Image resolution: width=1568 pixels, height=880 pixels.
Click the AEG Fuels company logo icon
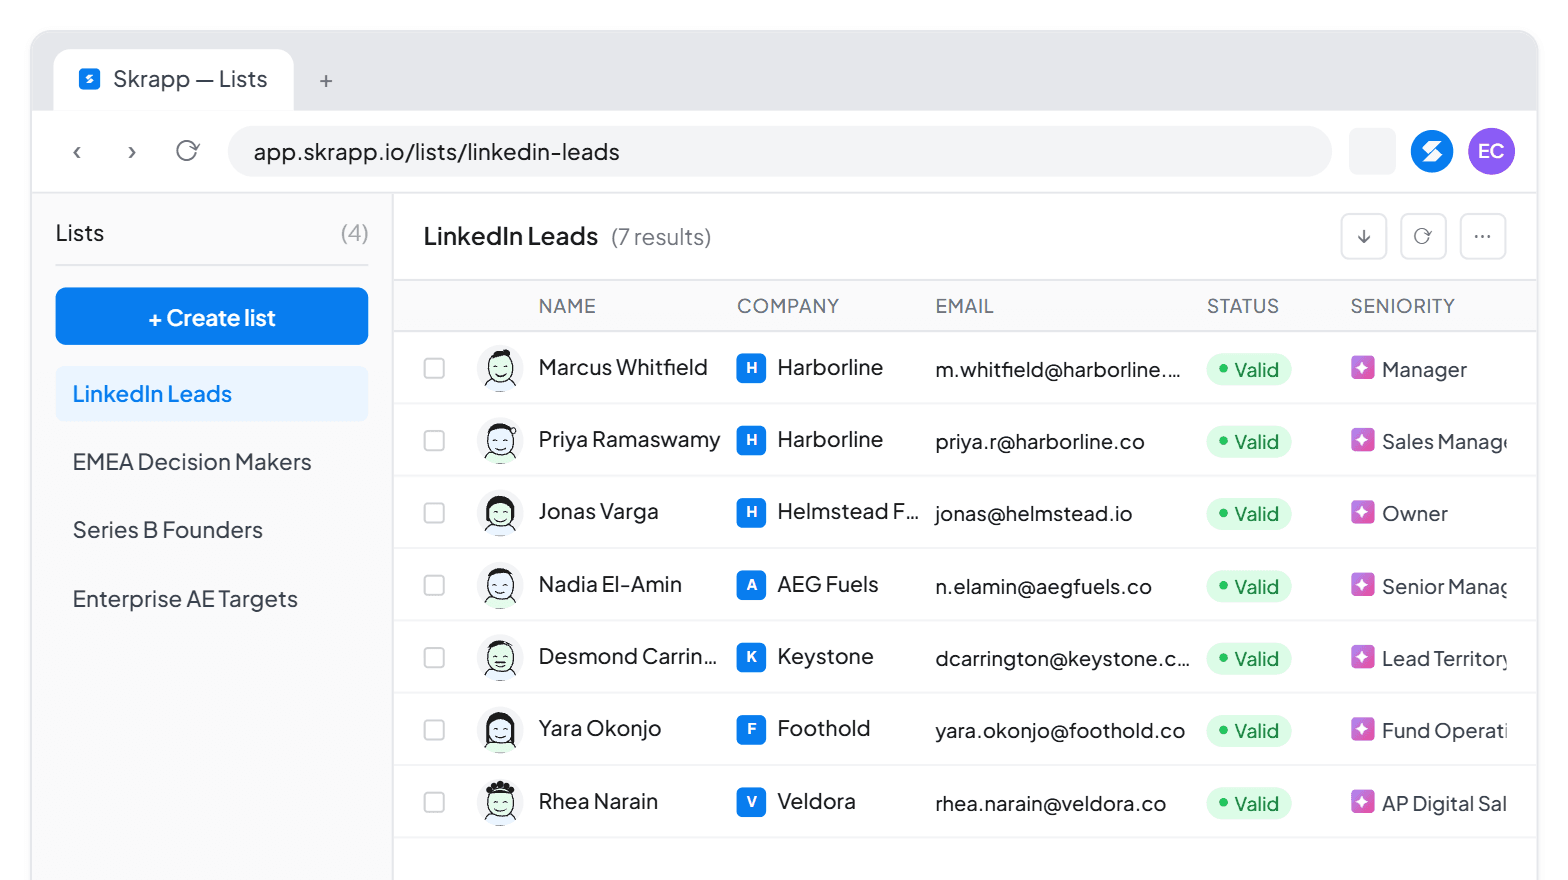click(751, 585)
